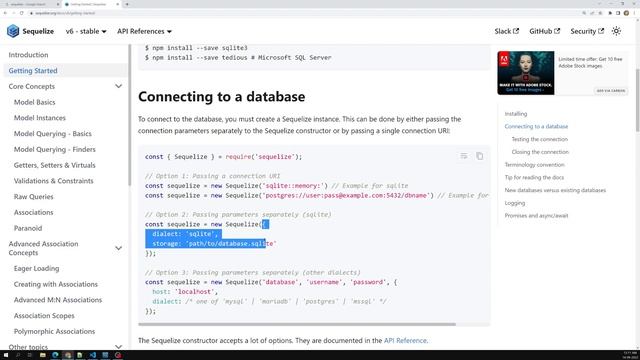Jump to Installing section in contents

click(x=516, y=113)
